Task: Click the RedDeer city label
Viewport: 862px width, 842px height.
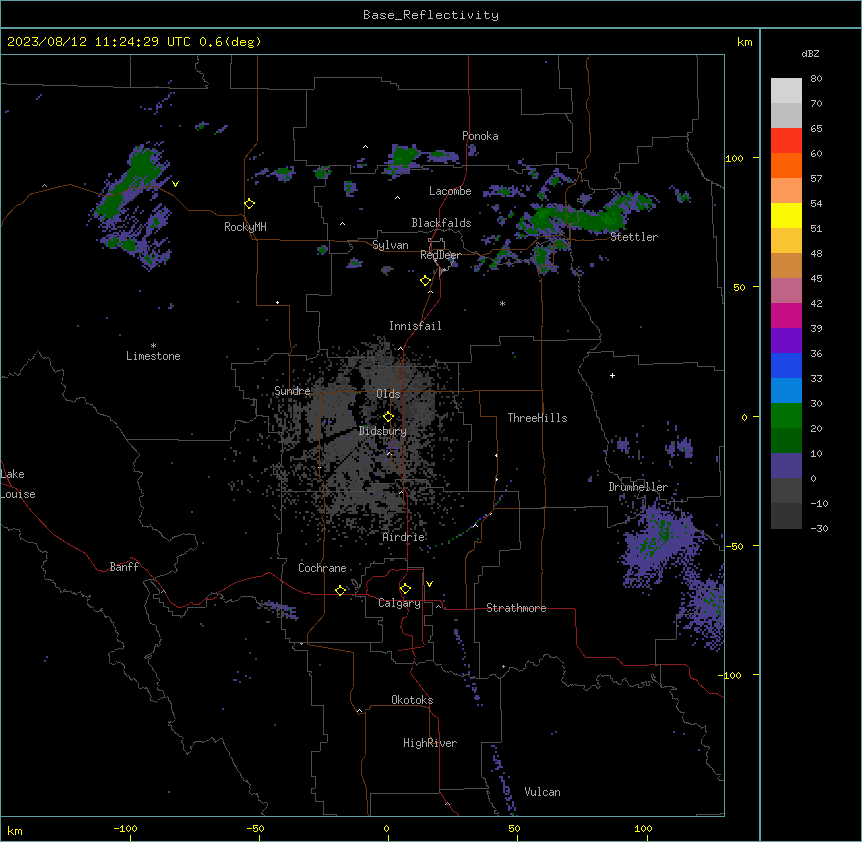Action: [x=440, y=255]
